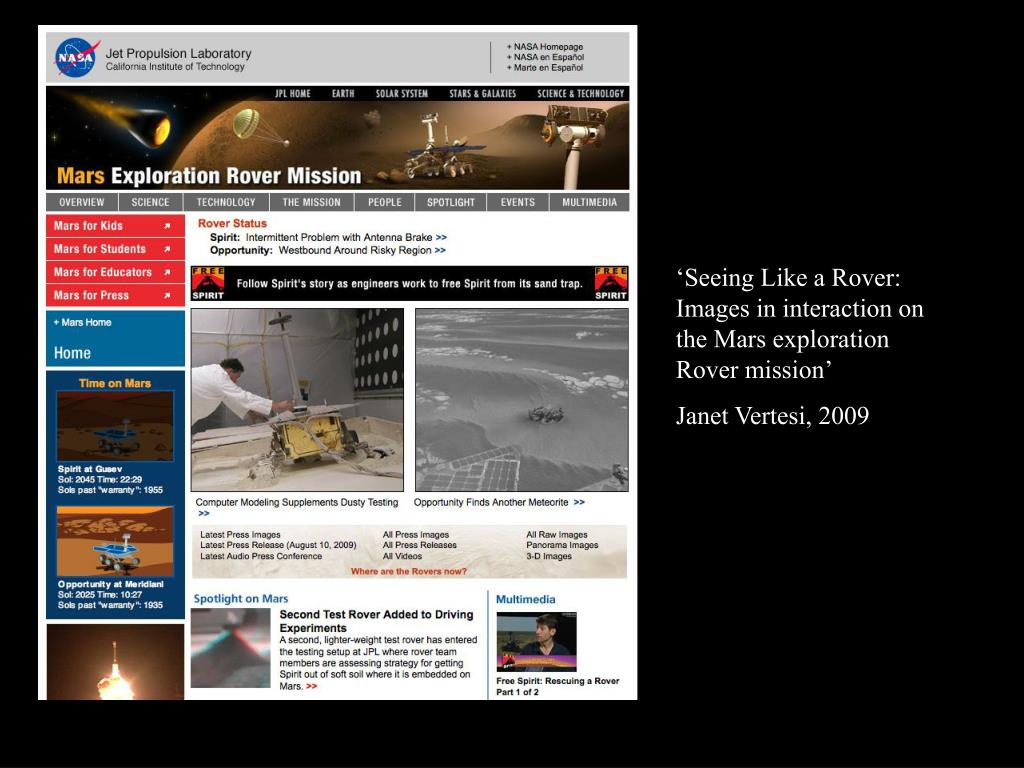Open NASA en Español link
Image resolution: width=1024 pixels, height=768 pixels.
[546, 57]
